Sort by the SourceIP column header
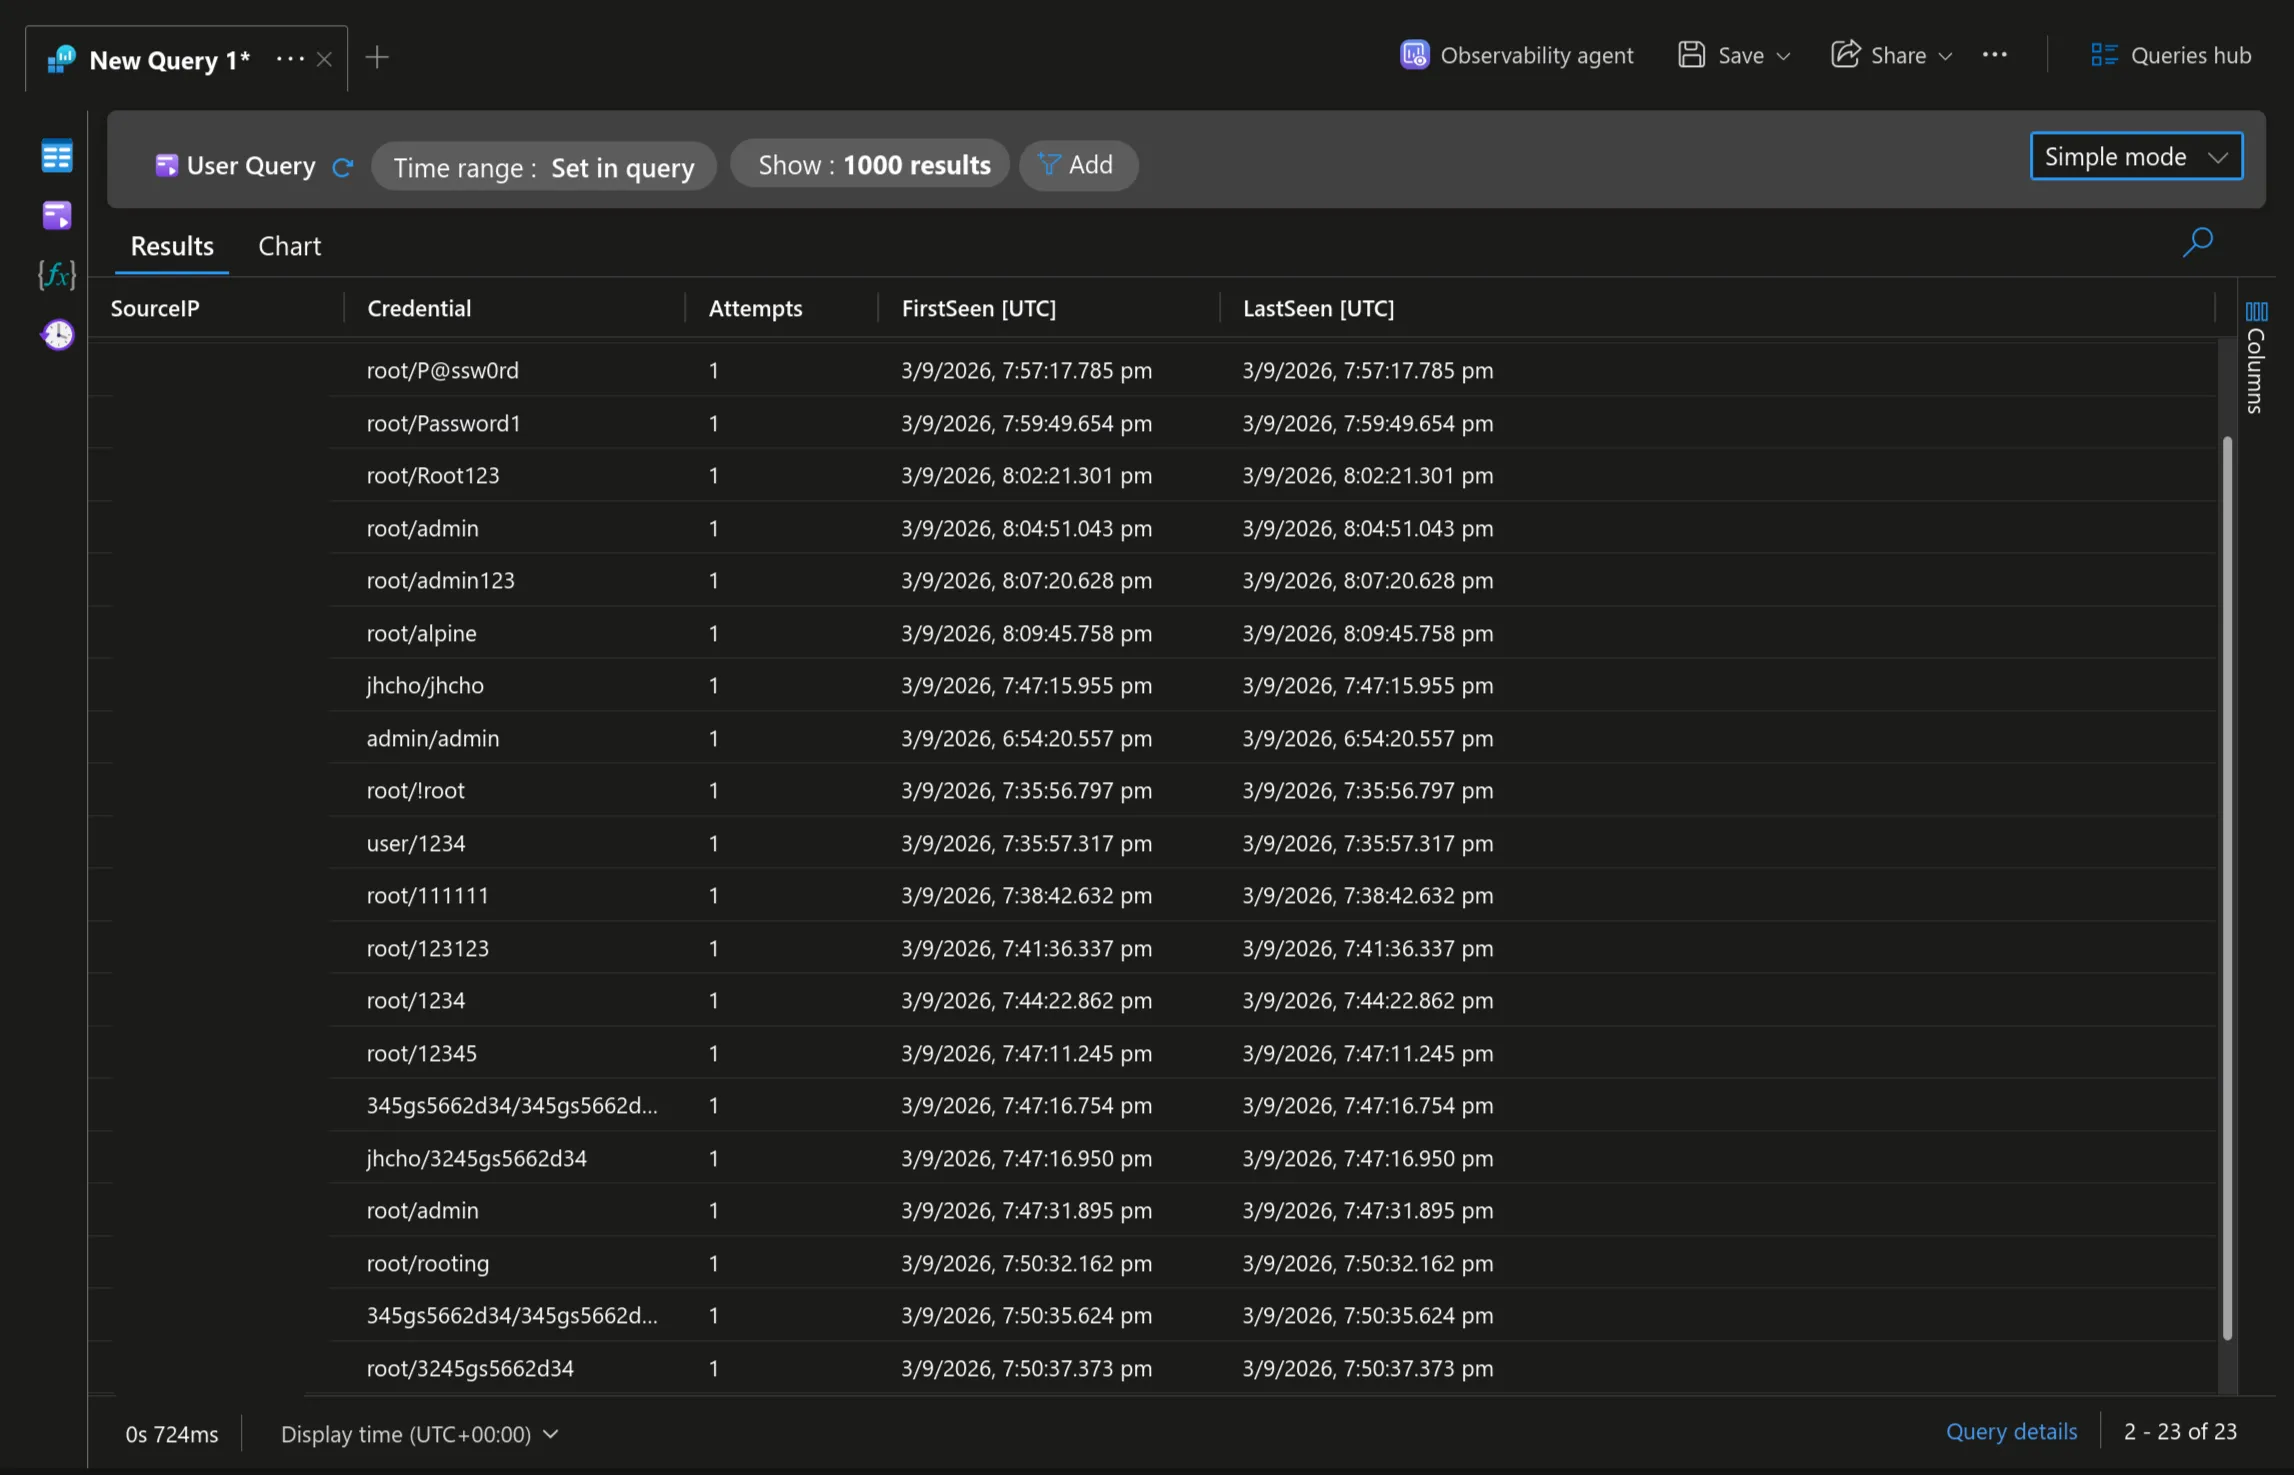Viewport: 2294px width, 1475px height. (x=155, y=308)
